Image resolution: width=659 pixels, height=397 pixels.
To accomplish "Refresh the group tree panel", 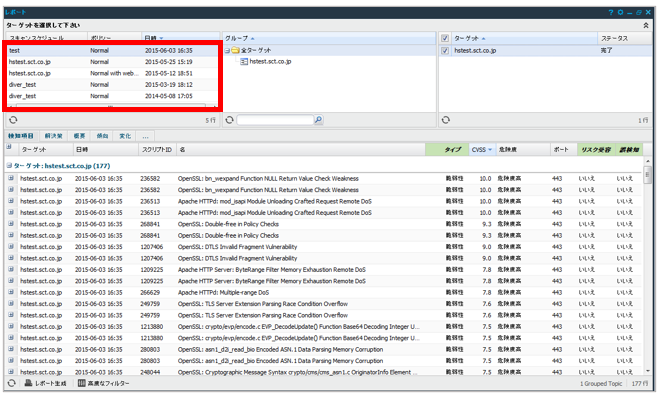I will click(229, 120).
